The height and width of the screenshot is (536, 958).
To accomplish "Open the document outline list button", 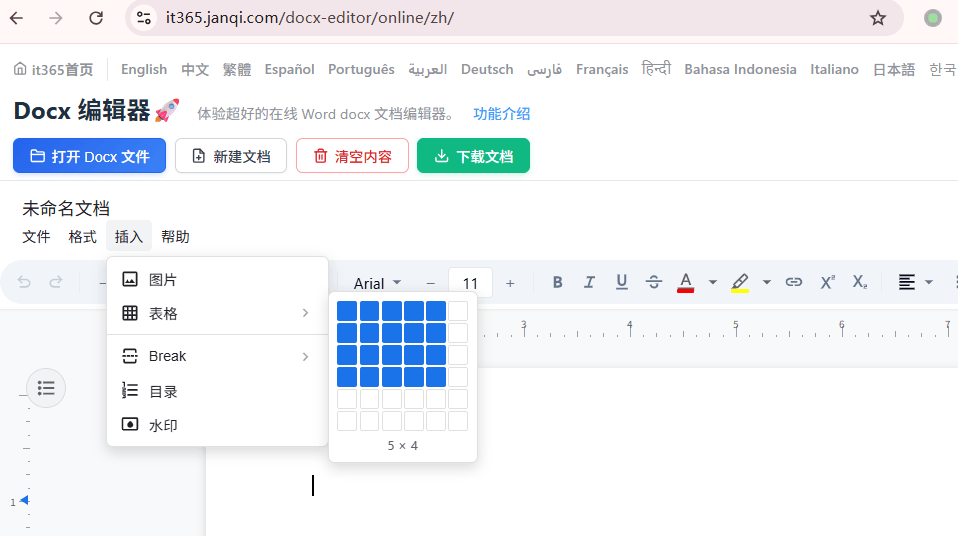I will pyautogui.click(x=46, y=388).
